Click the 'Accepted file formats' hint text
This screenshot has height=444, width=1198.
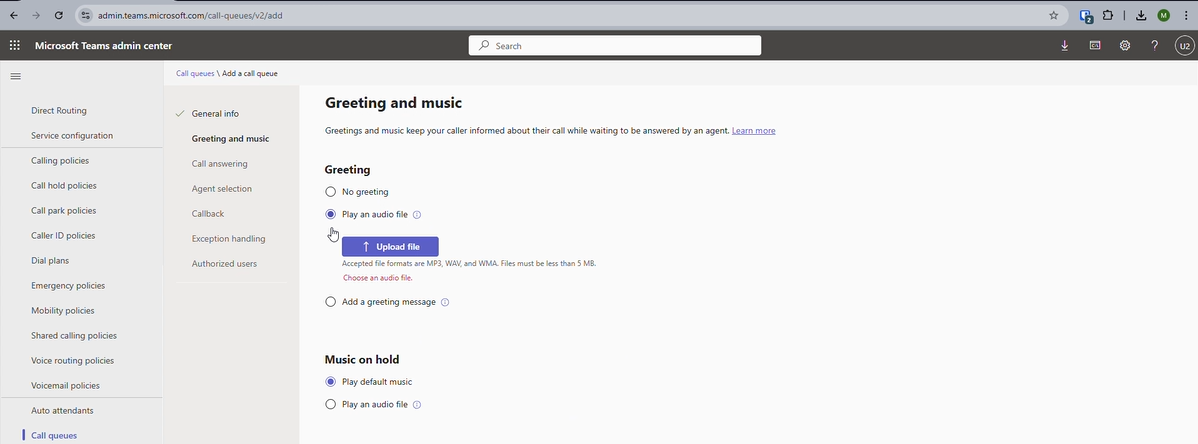(x=469, y=264)
